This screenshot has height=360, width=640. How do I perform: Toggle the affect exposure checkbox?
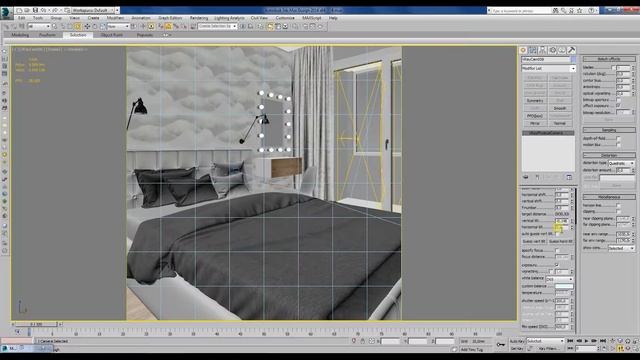[x=618, y=106]
